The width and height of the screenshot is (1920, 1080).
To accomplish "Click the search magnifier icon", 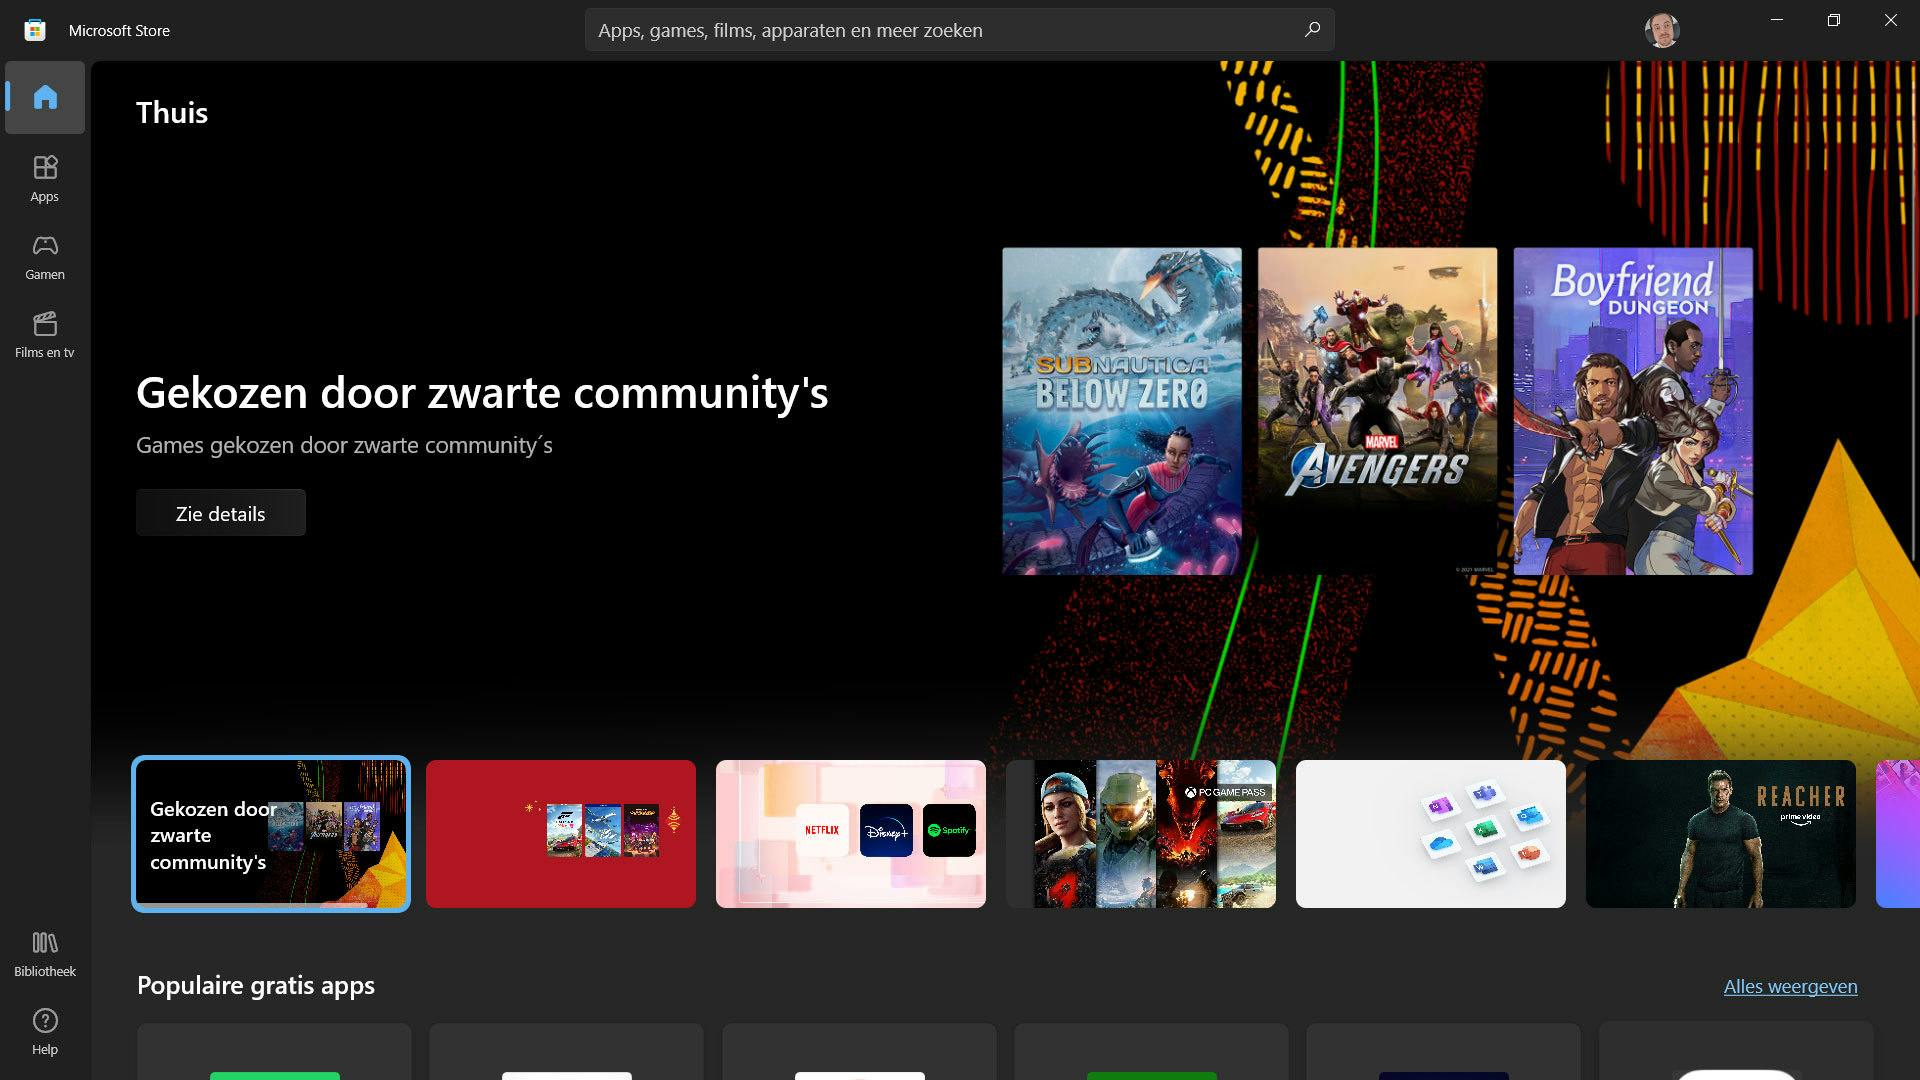I will [x=1312, y=30].
